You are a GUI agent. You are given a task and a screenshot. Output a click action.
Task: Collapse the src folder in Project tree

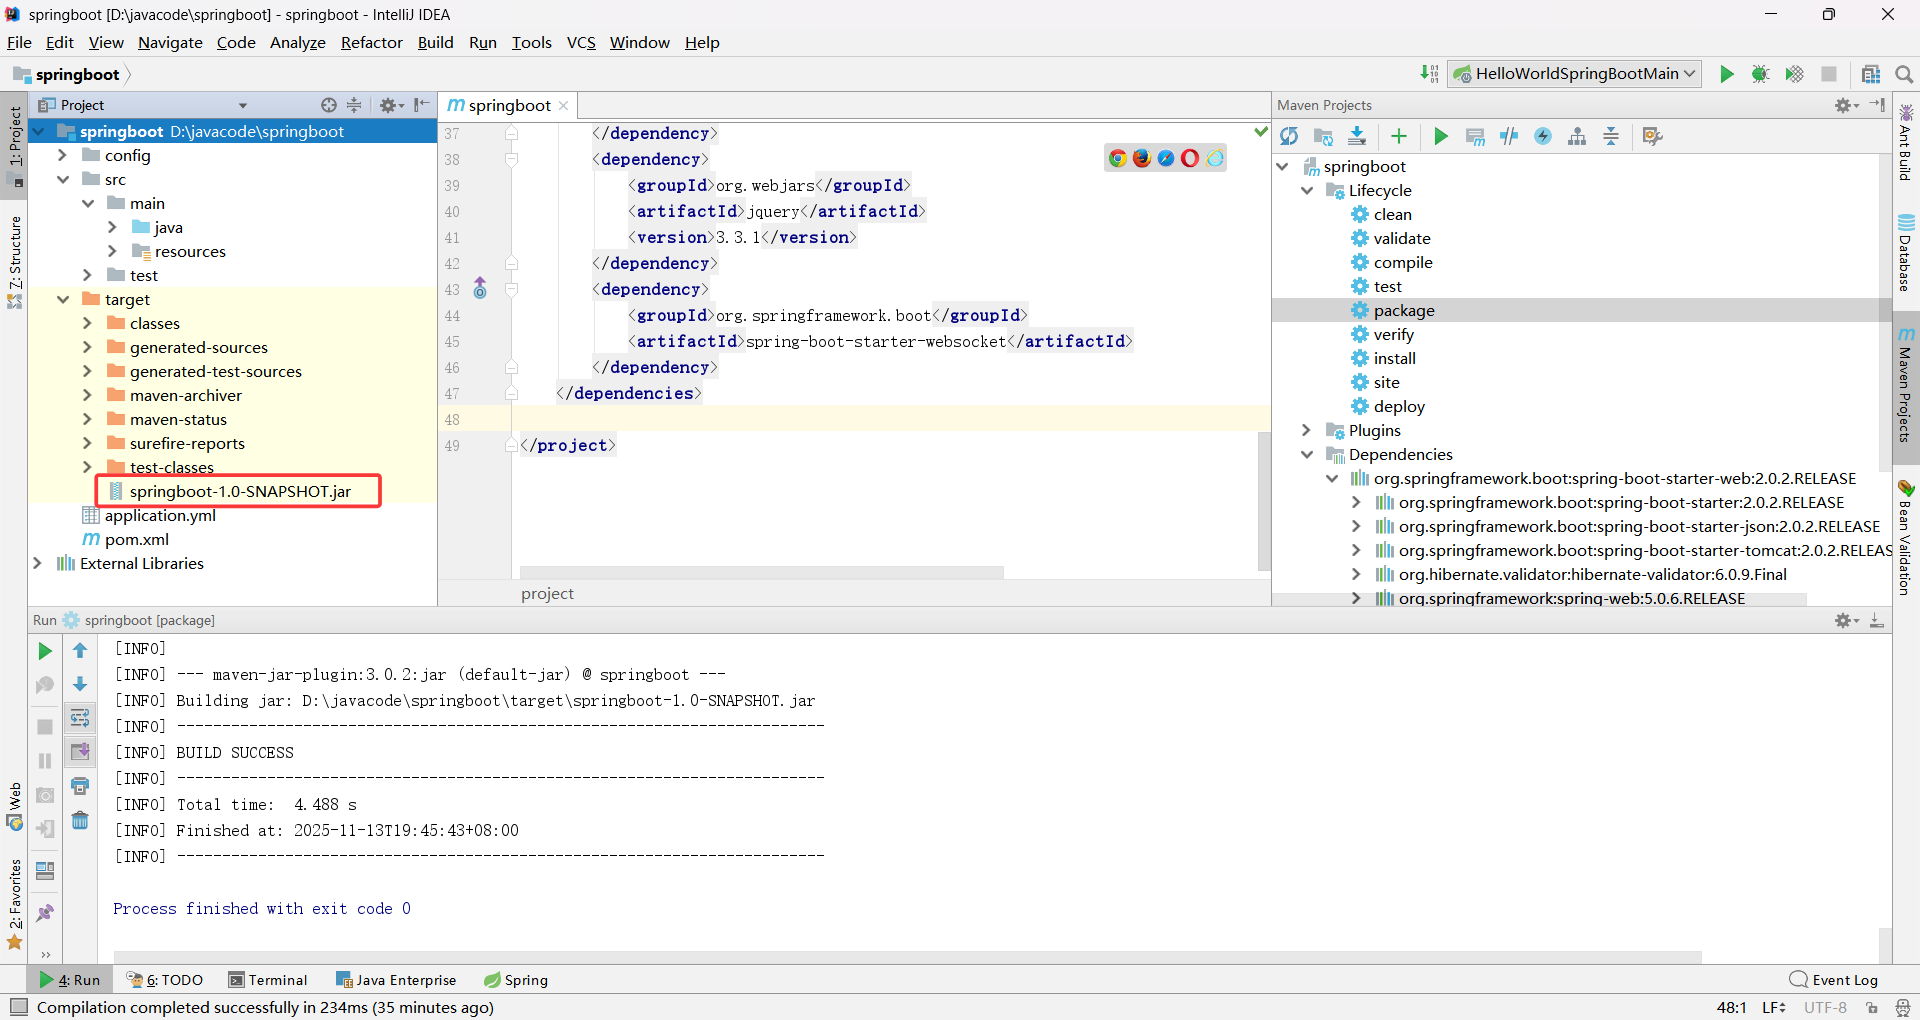63,179
